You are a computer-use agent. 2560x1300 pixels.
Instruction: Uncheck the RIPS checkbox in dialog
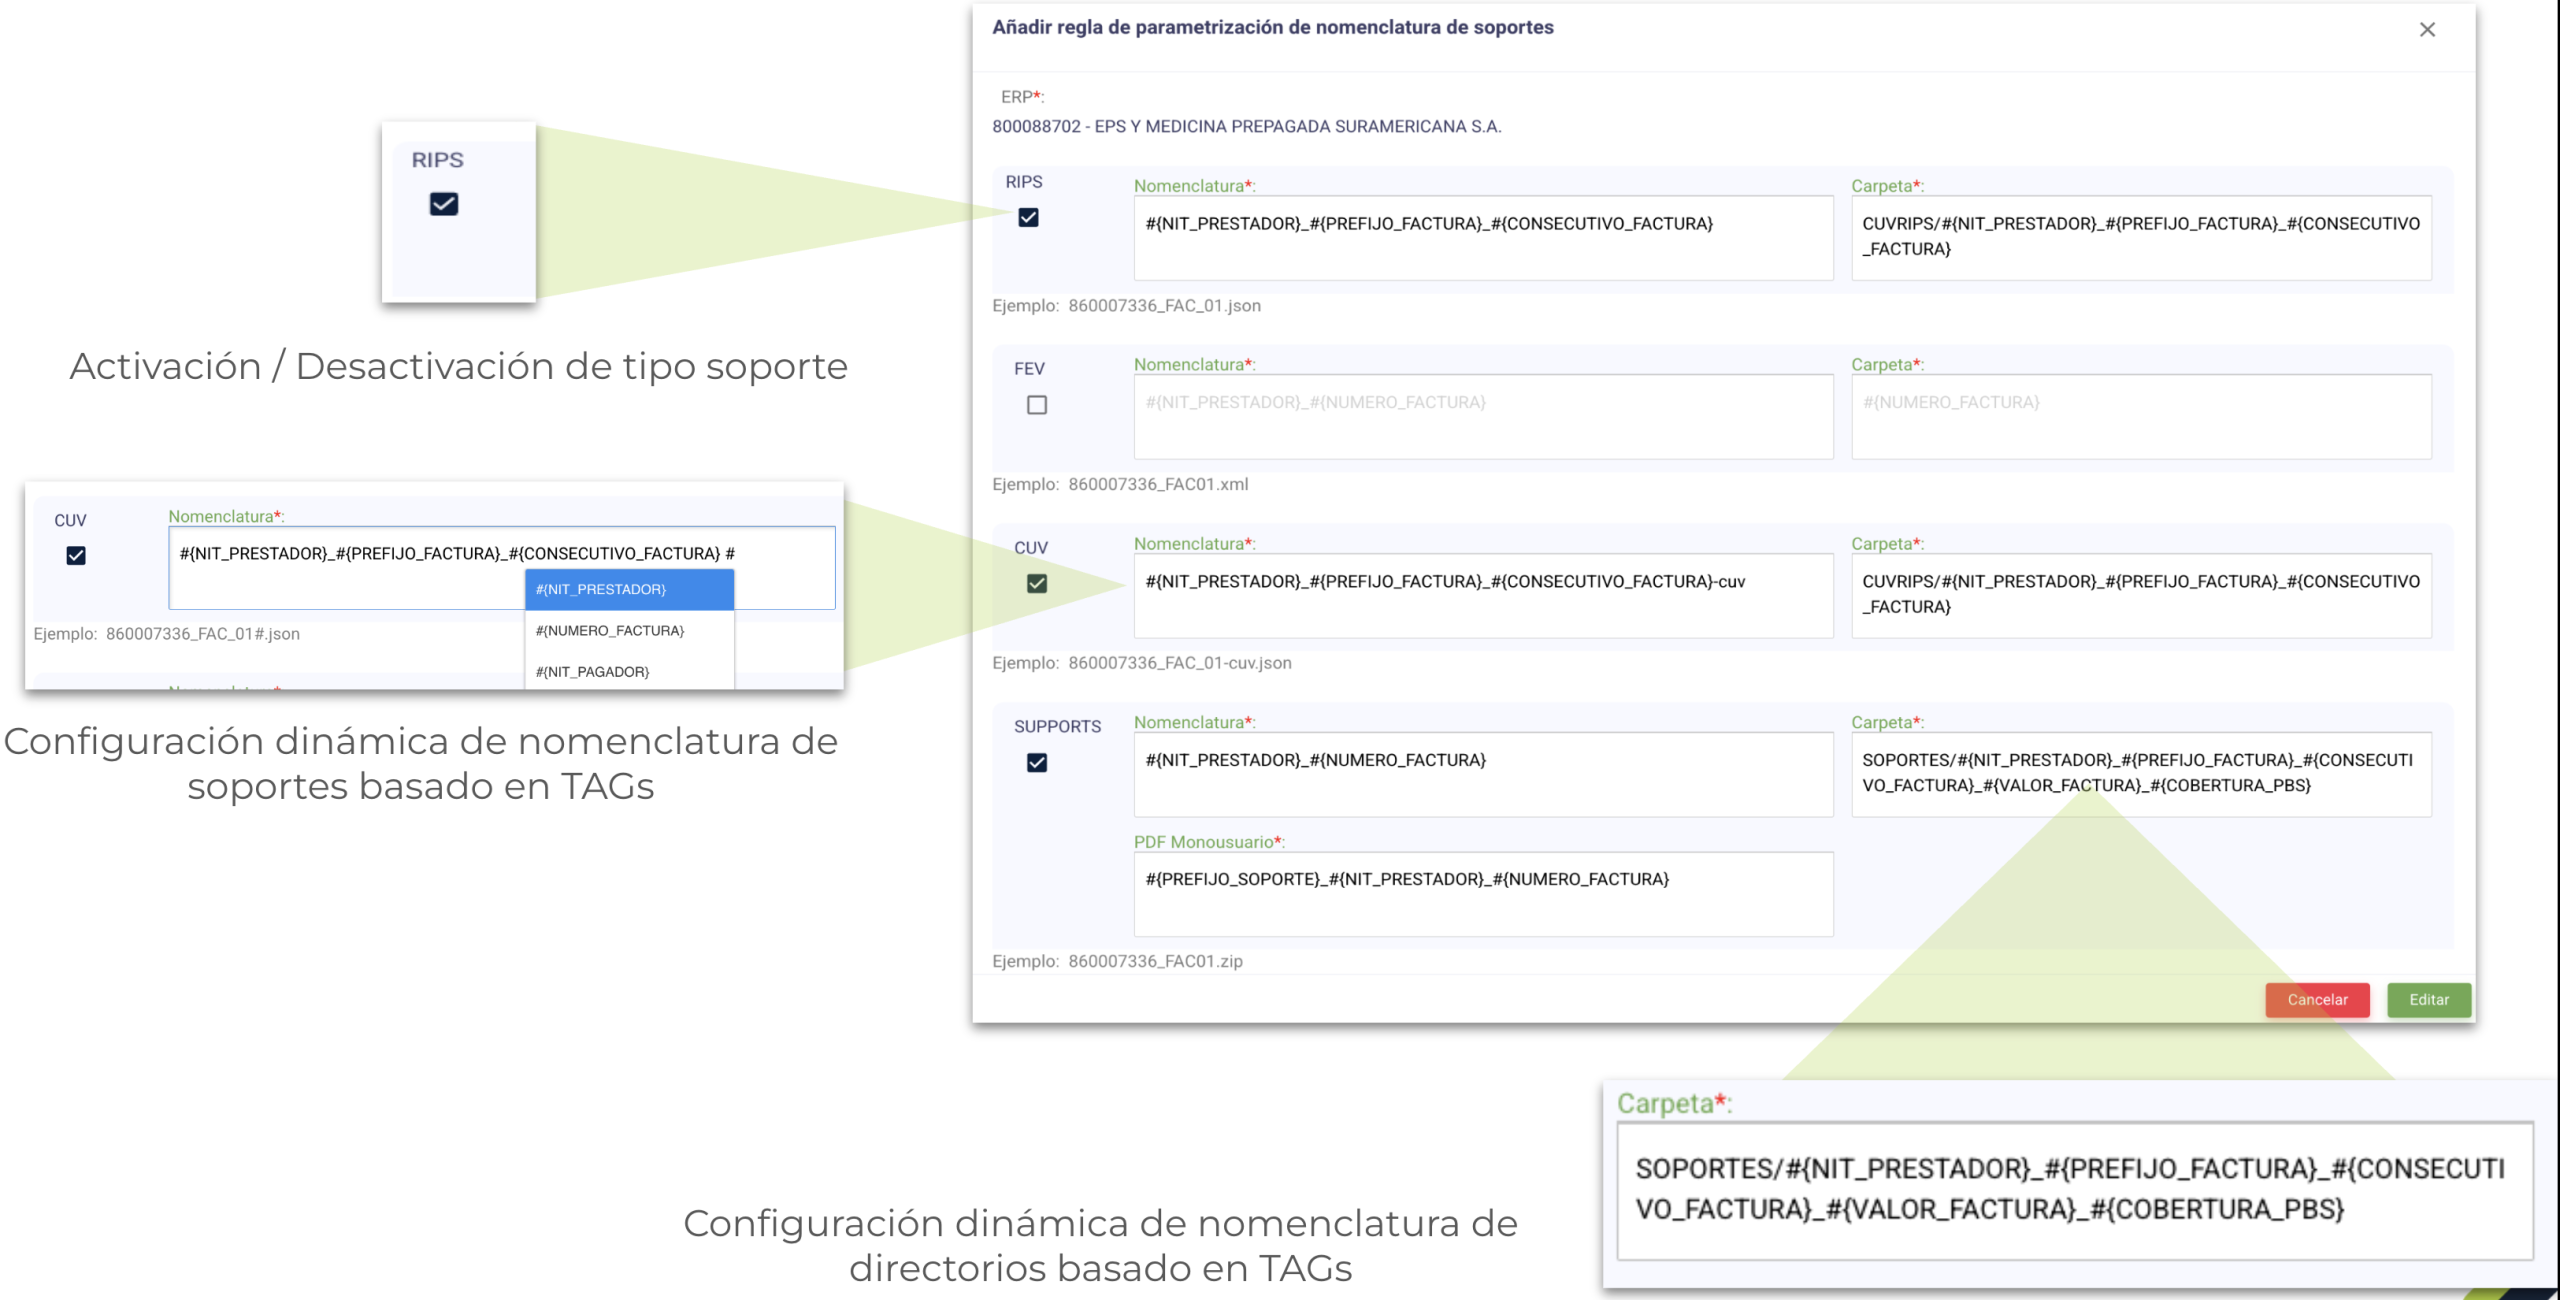coord(1028,217)
